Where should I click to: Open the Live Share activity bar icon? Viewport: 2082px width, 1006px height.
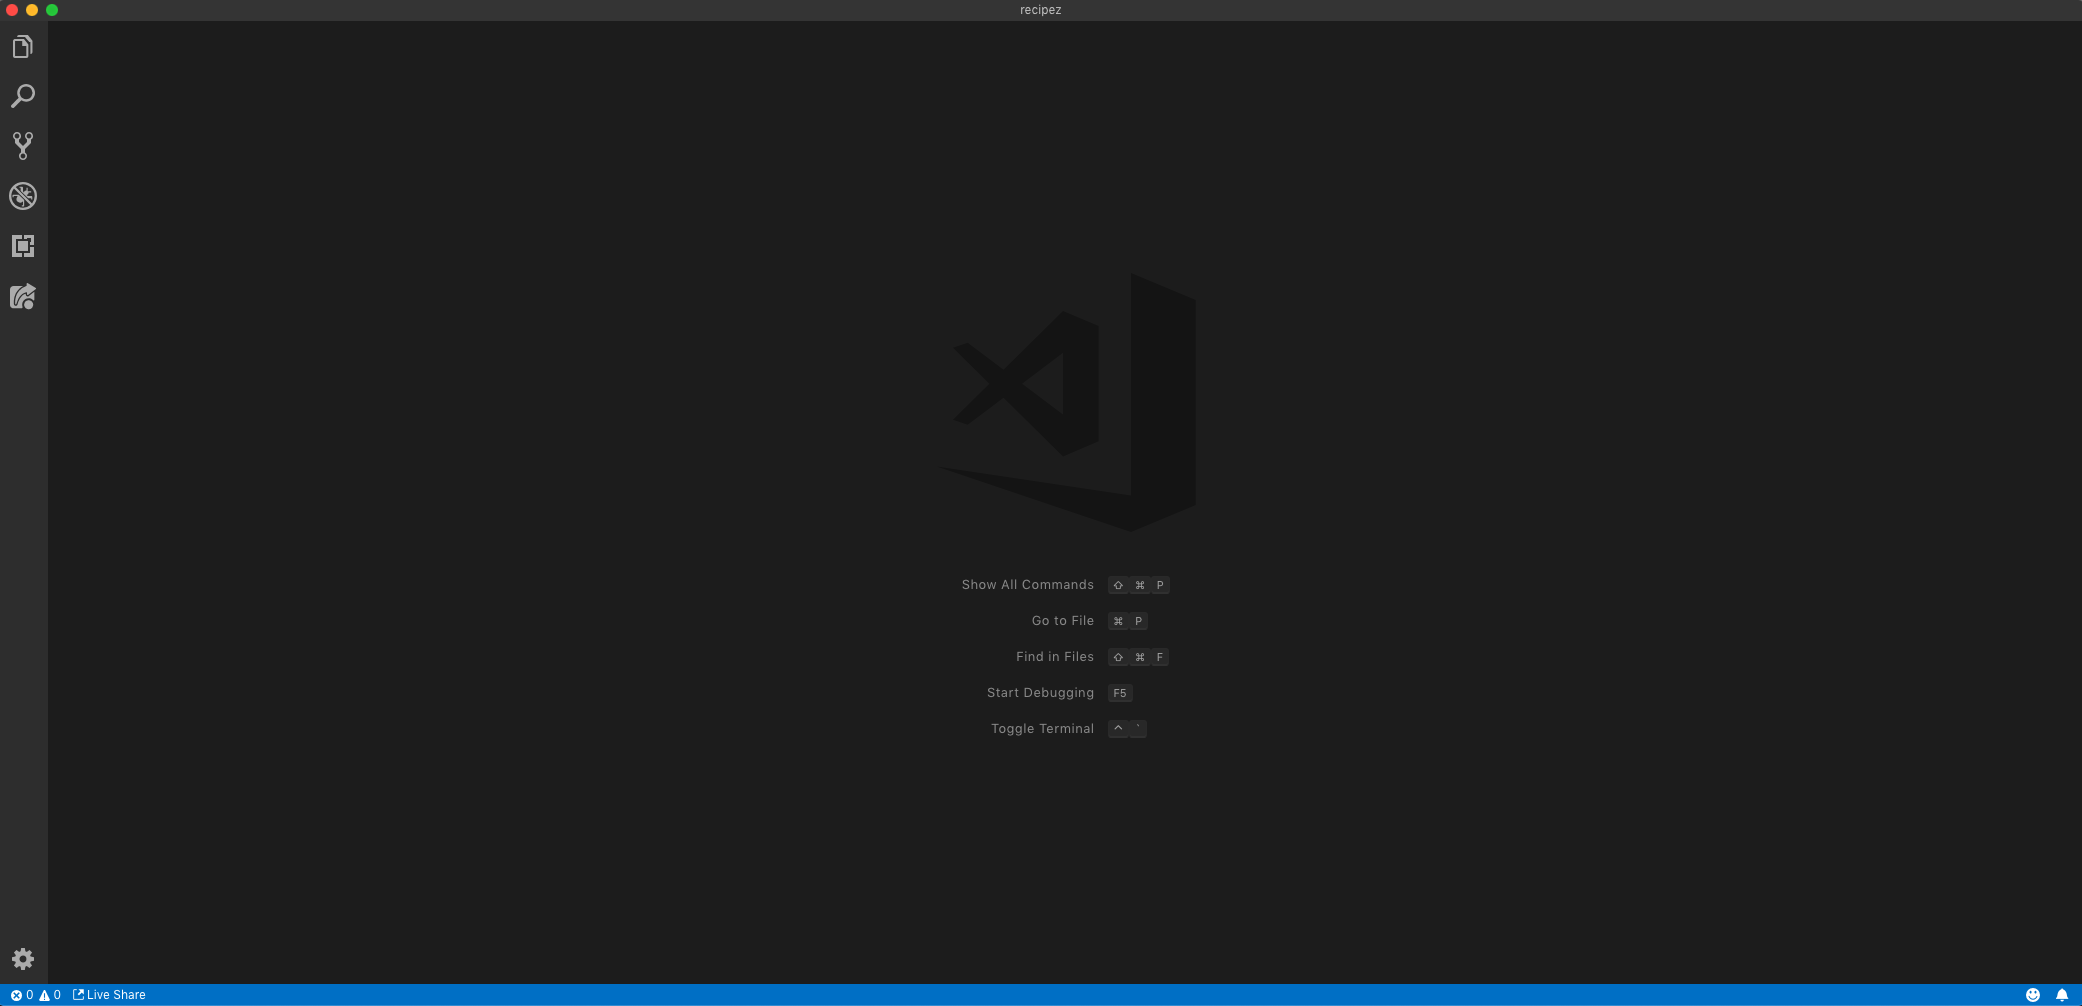click(x=23, y=296)
